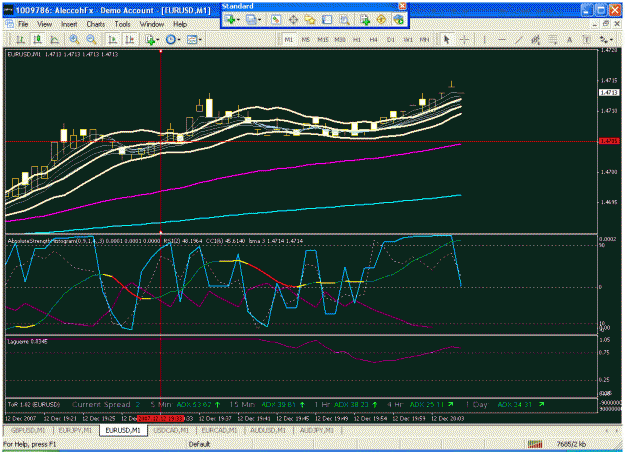This screenshot has width=625, height=452.
Task: Select the cursor arrow tool
Action: click(x=446, y=39)
